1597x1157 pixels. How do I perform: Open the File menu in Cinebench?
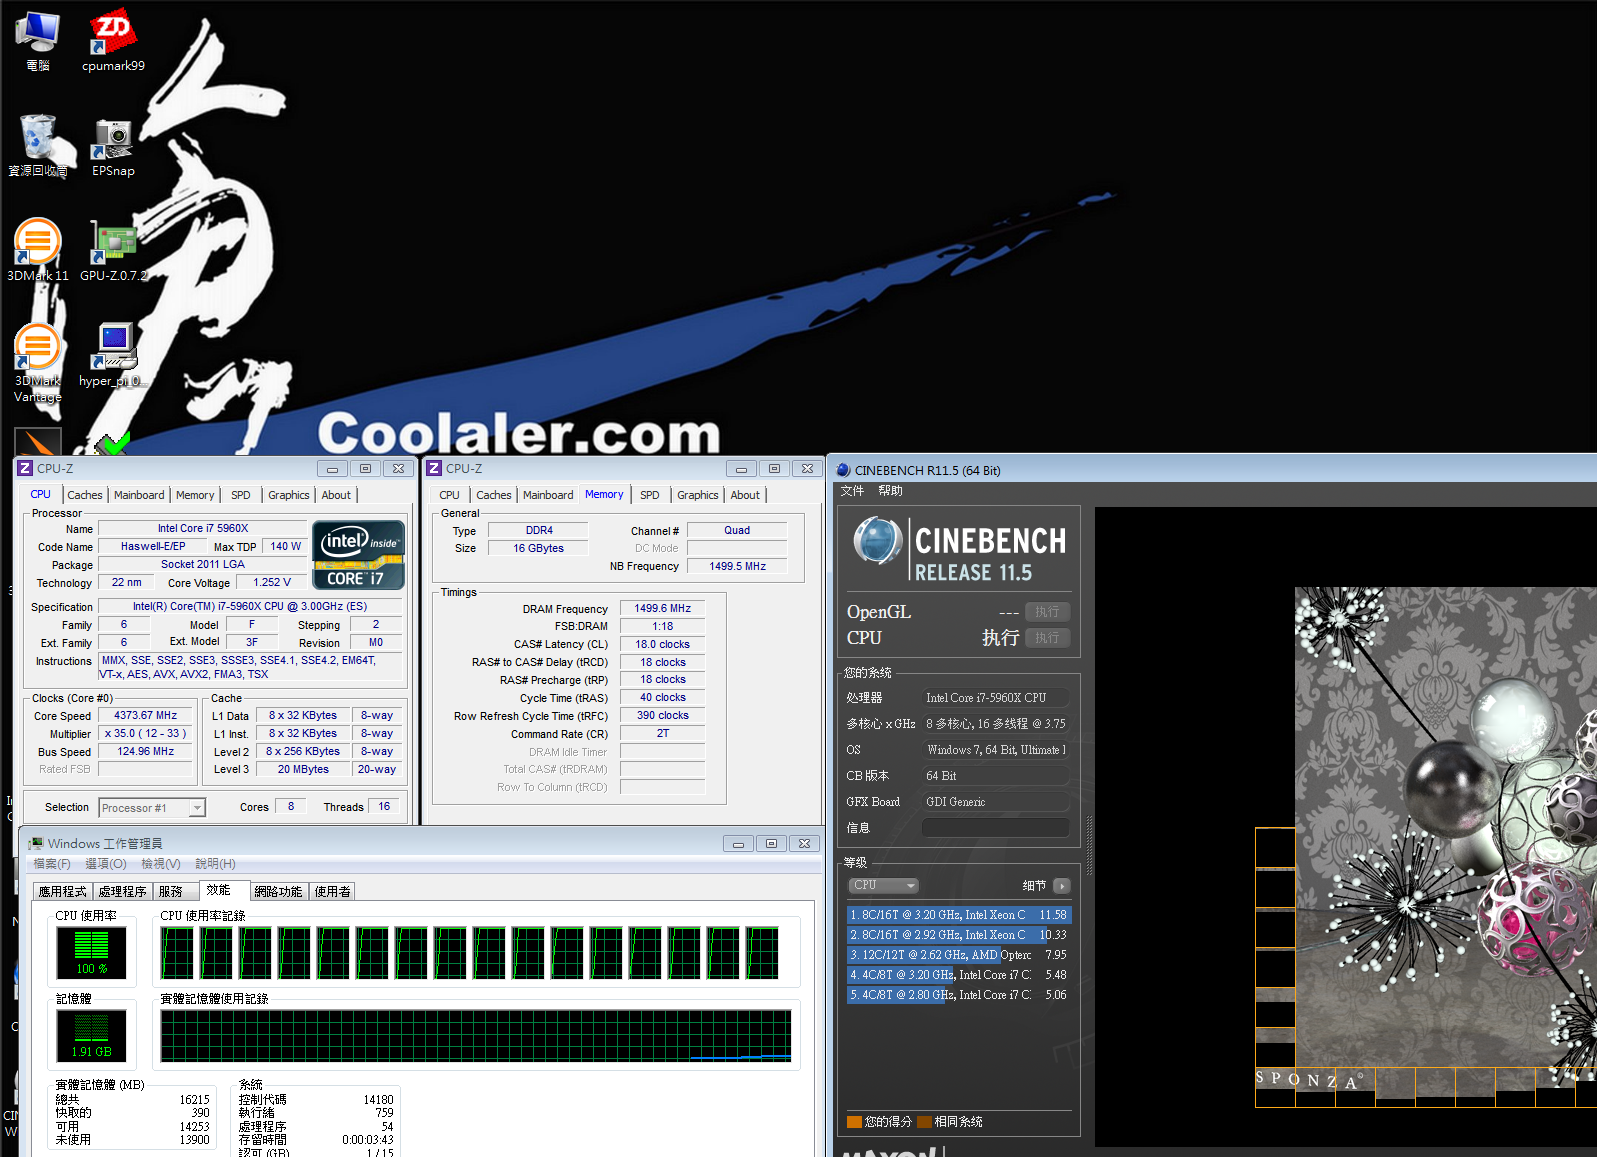853,491
